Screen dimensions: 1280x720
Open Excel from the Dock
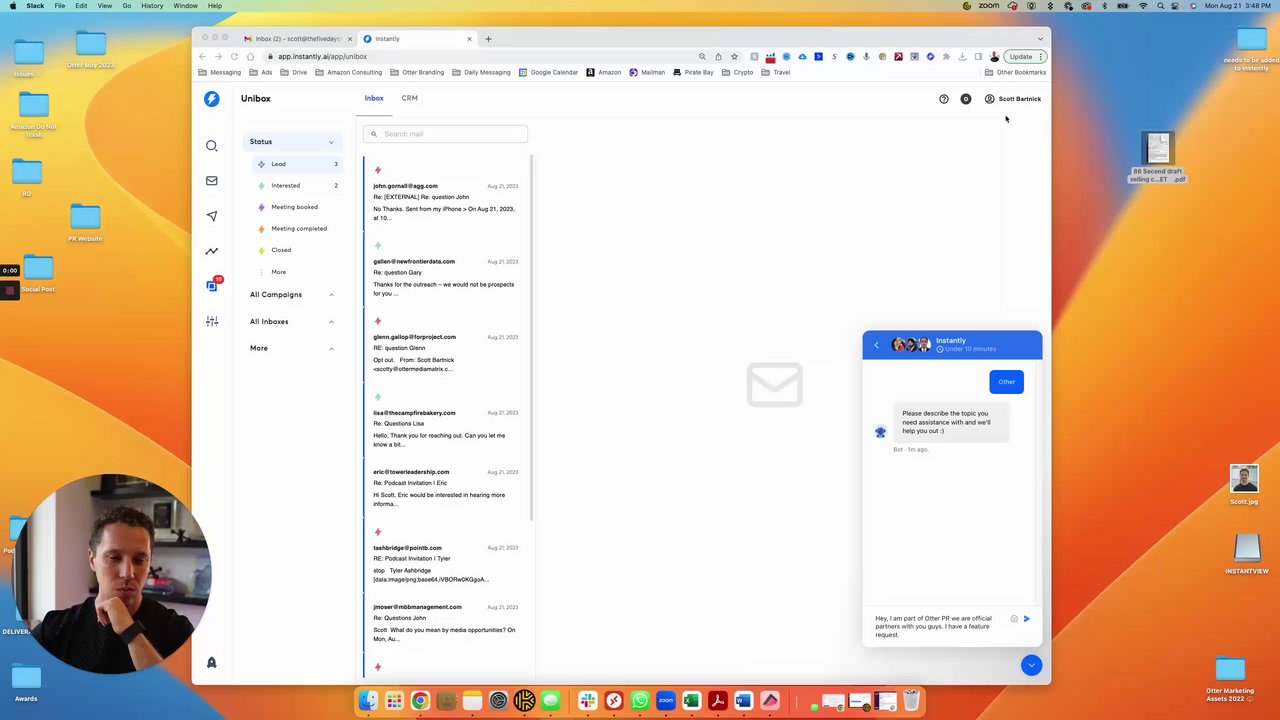[691, 701]
